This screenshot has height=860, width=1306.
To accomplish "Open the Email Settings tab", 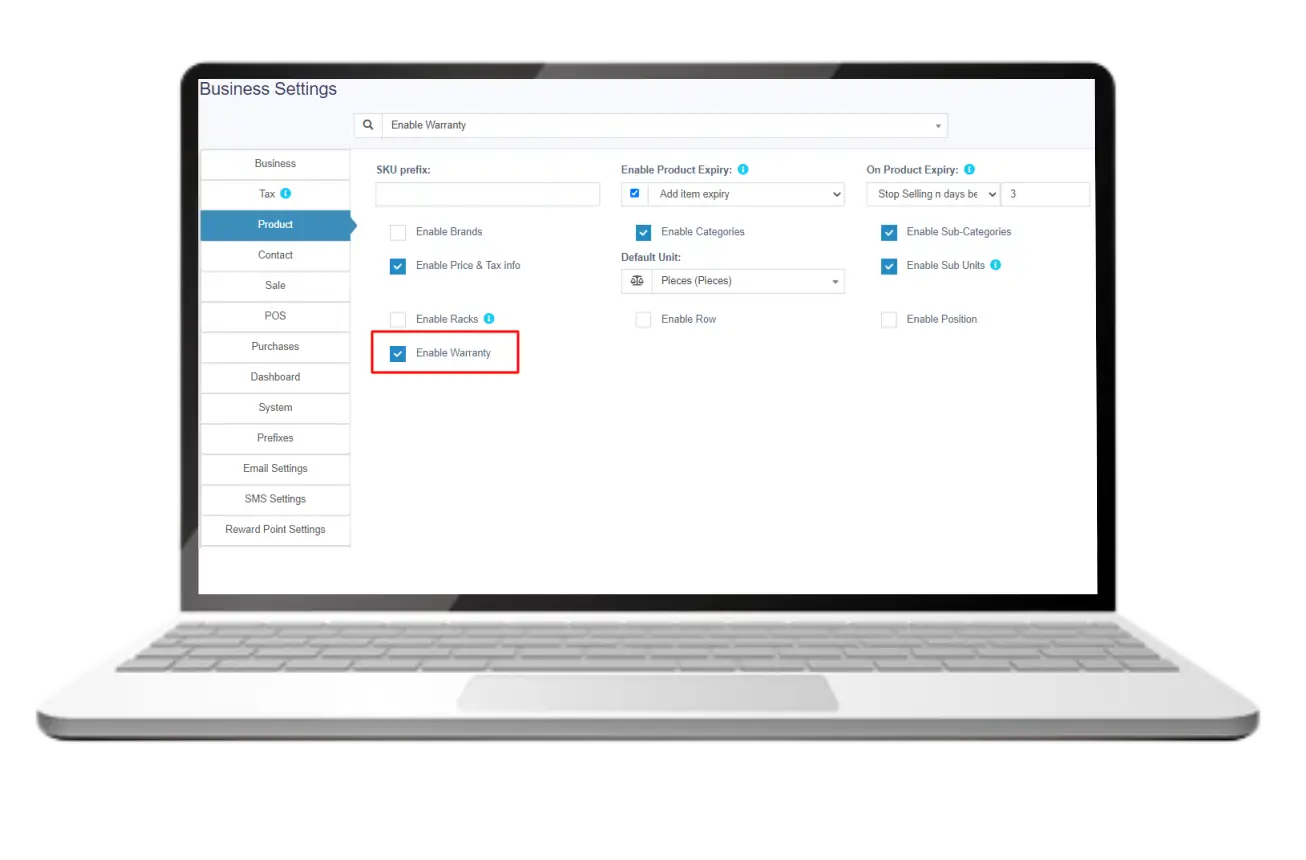I will 275,469.
